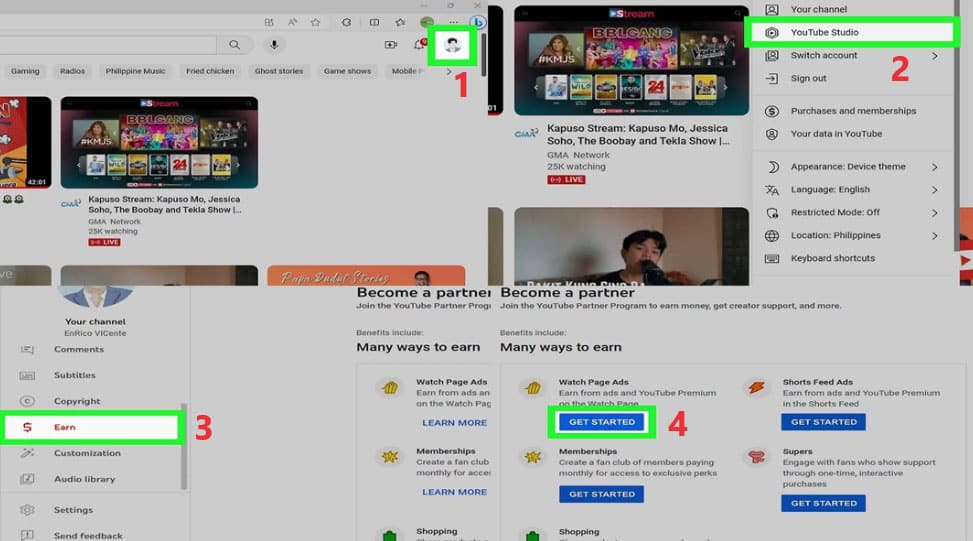
Task: Open the Bing sidebar icon
Action: click(x=478, y=22)
